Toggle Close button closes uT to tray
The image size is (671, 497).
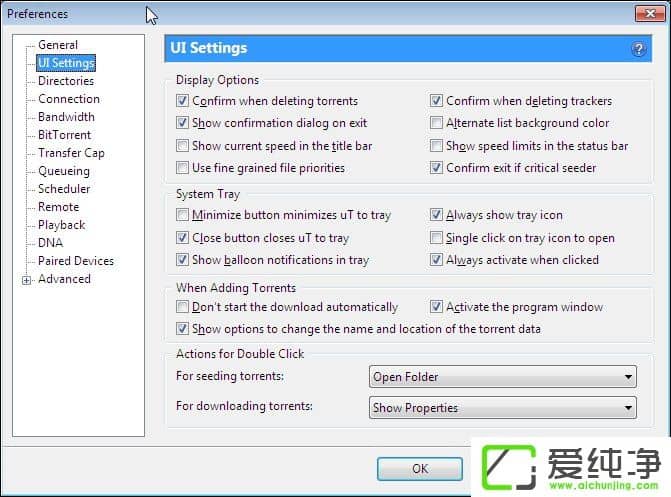(182, 237)
